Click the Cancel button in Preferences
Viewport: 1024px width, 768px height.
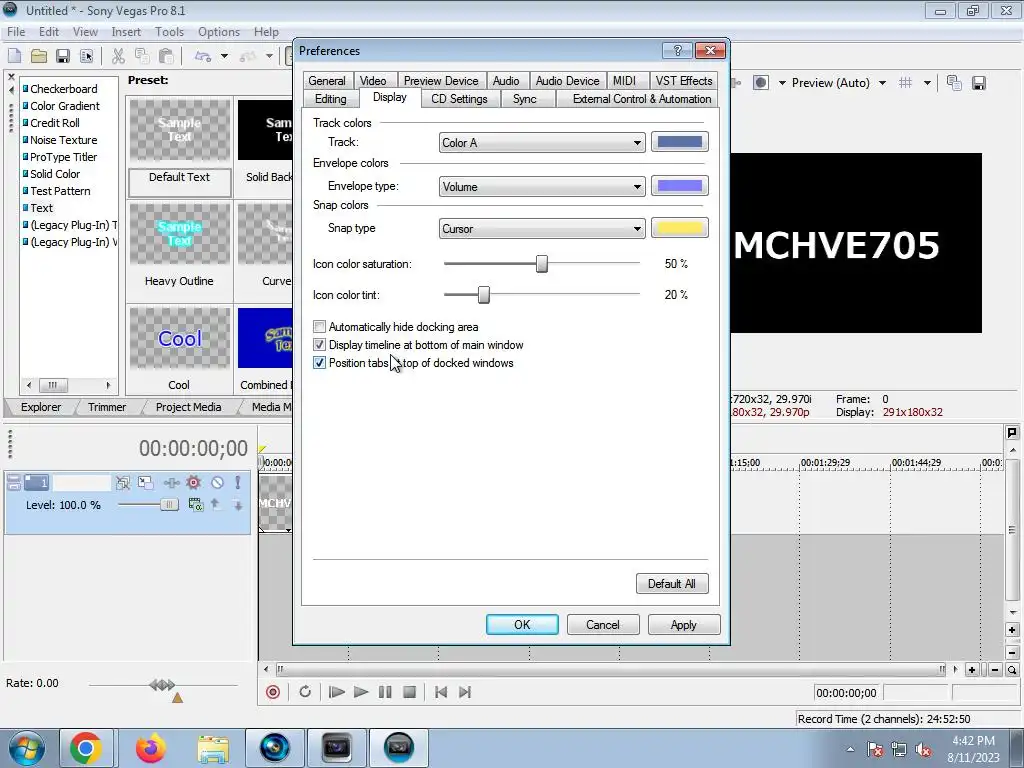603,624
